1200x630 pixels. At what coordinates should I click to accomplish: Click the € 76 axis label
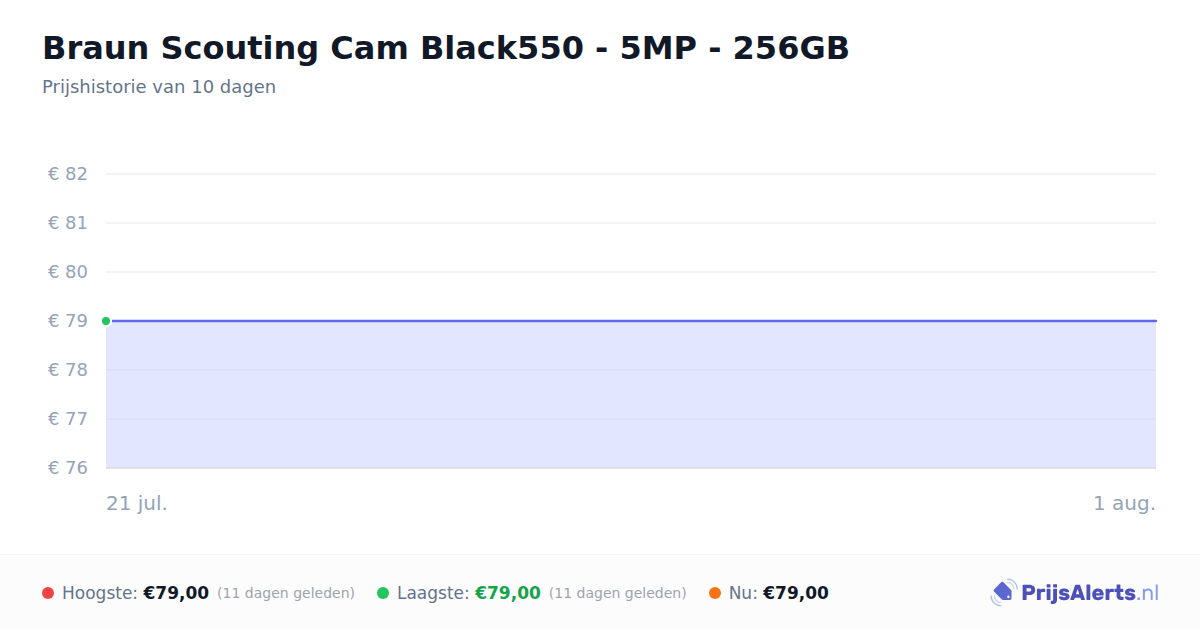(68, 468)
